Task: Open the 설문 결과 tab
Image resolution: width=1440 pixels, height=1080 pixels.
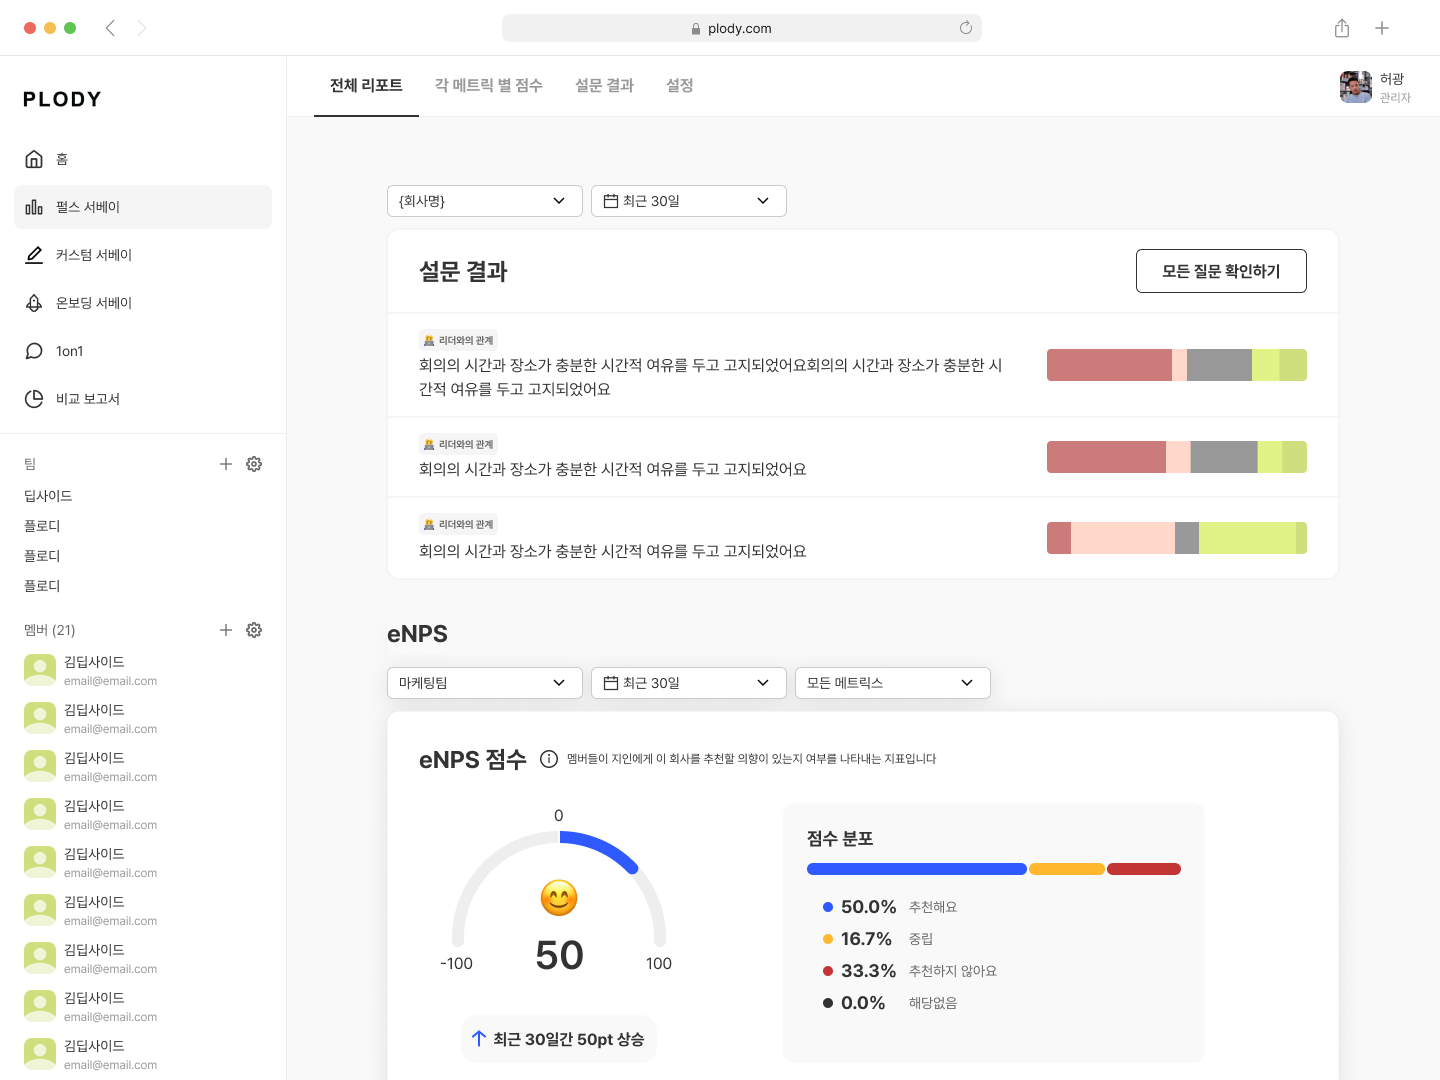Action: coord(605,86)
